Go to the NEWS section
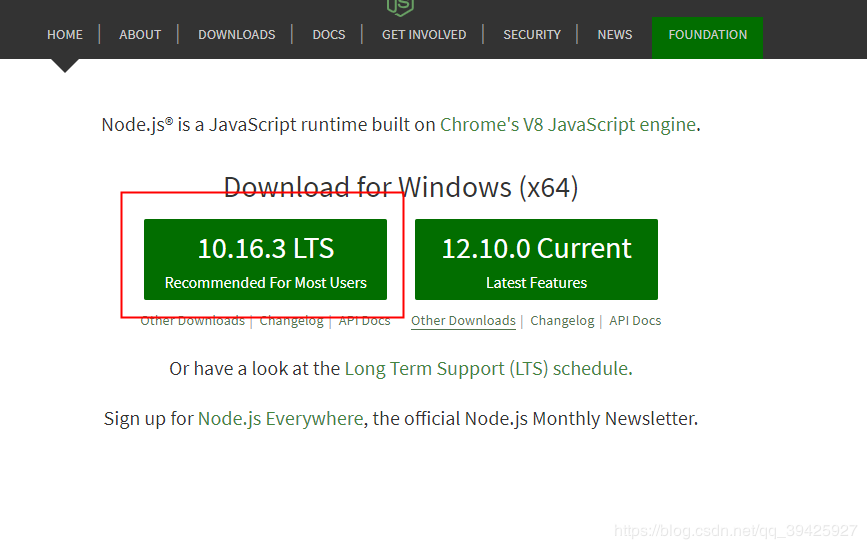 pyautogui.click(x=614, y=35)
